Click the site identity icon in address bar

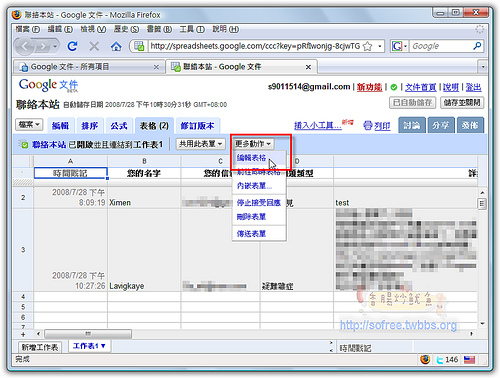pyautogui.click(x=139, y=46)
